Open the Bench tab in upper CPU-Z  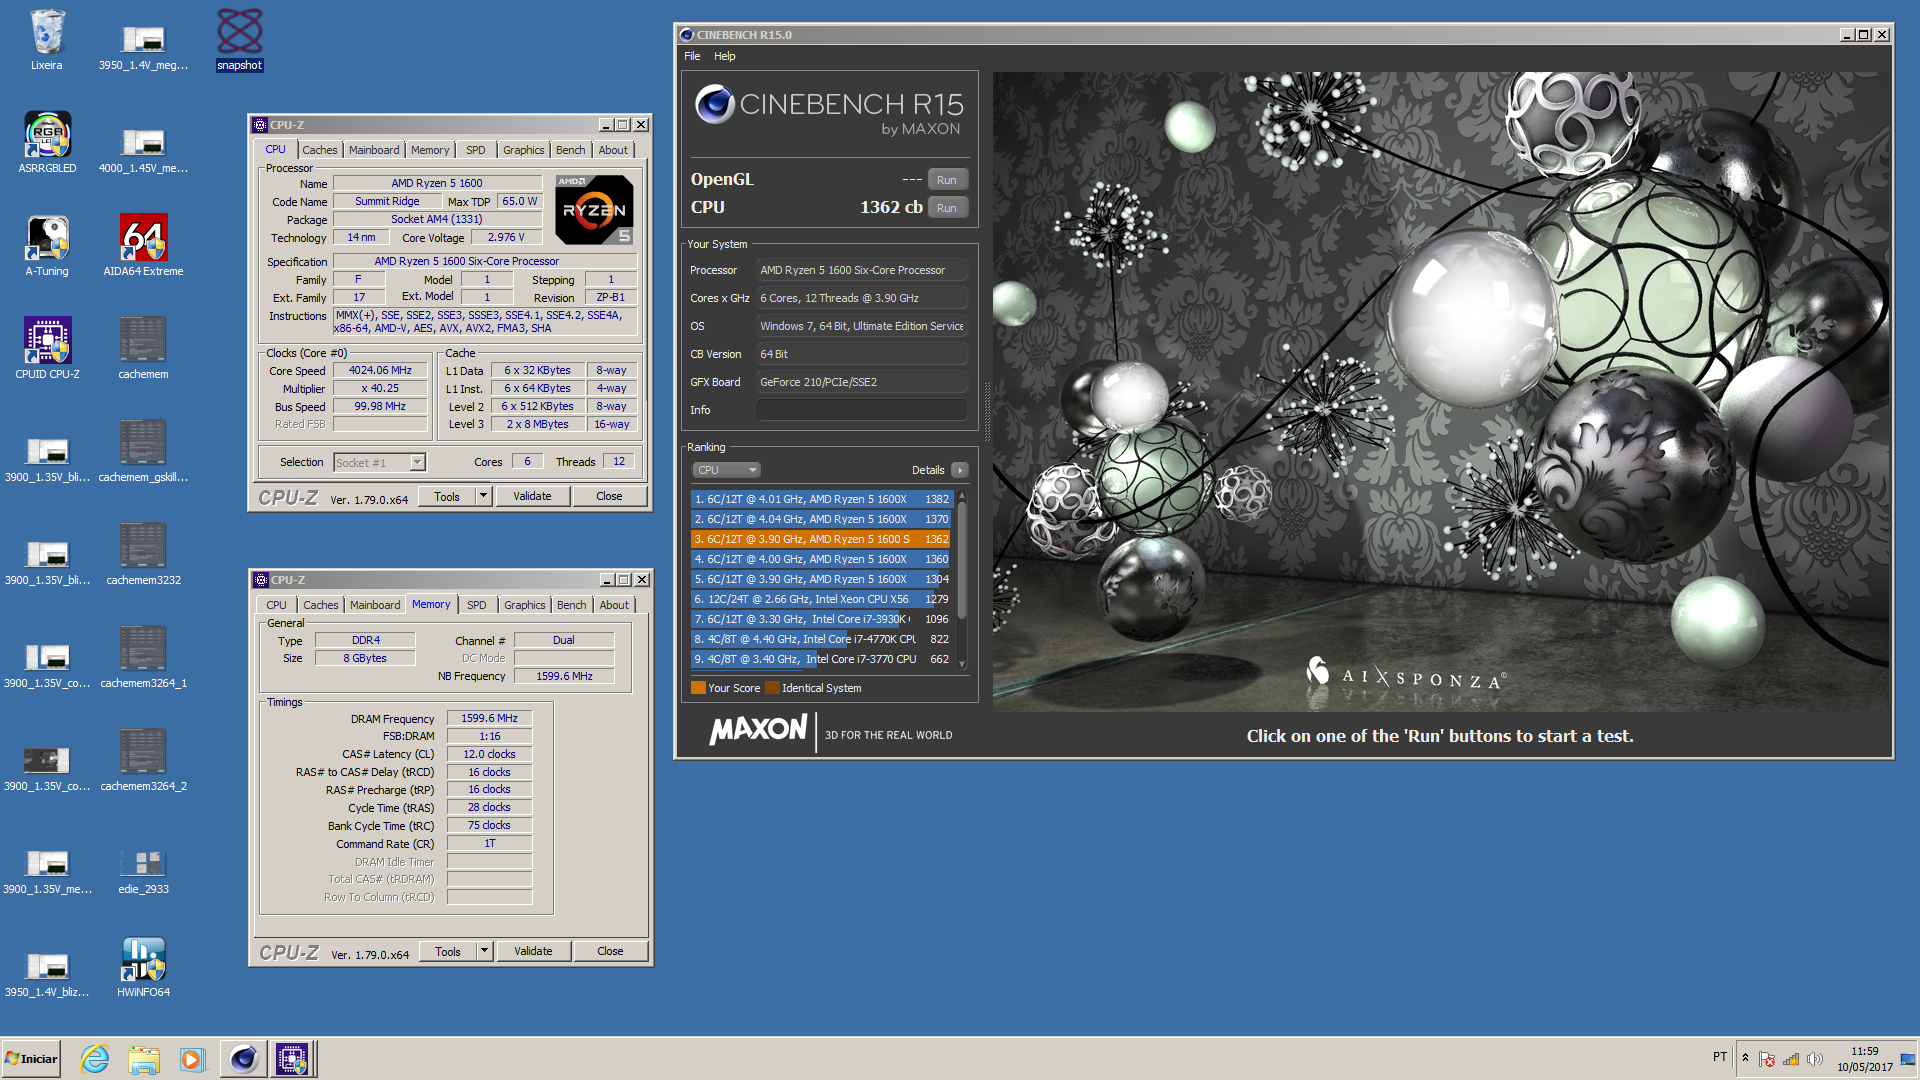point(571,150)
